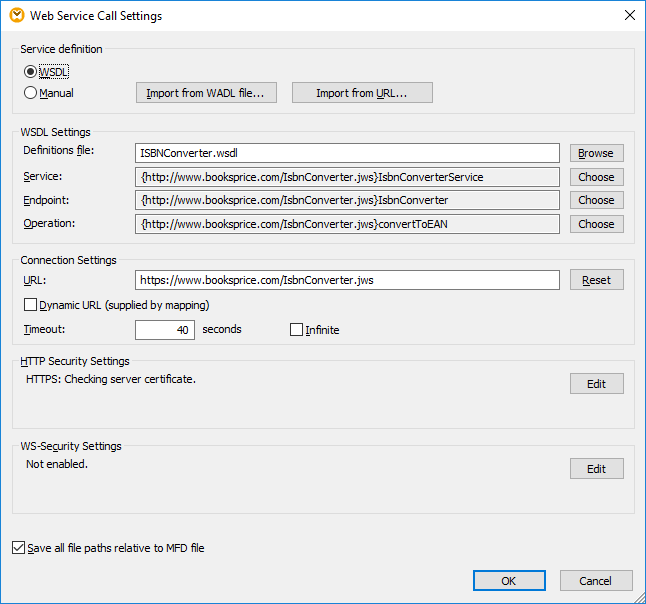Viewport: 646px width, 604px height.
Task: Choose a different Service
Action: pos(596,177)
